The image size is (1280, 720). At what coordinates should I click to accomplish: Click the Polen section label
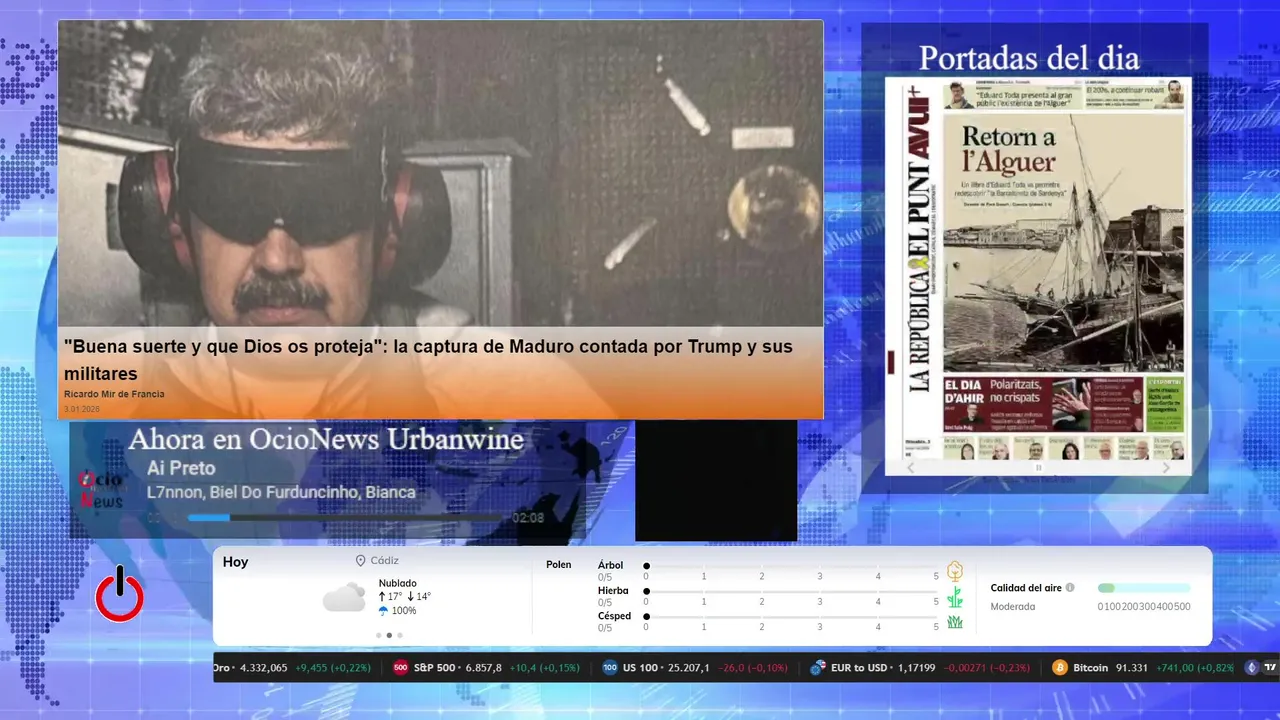[x=559, y=565]
